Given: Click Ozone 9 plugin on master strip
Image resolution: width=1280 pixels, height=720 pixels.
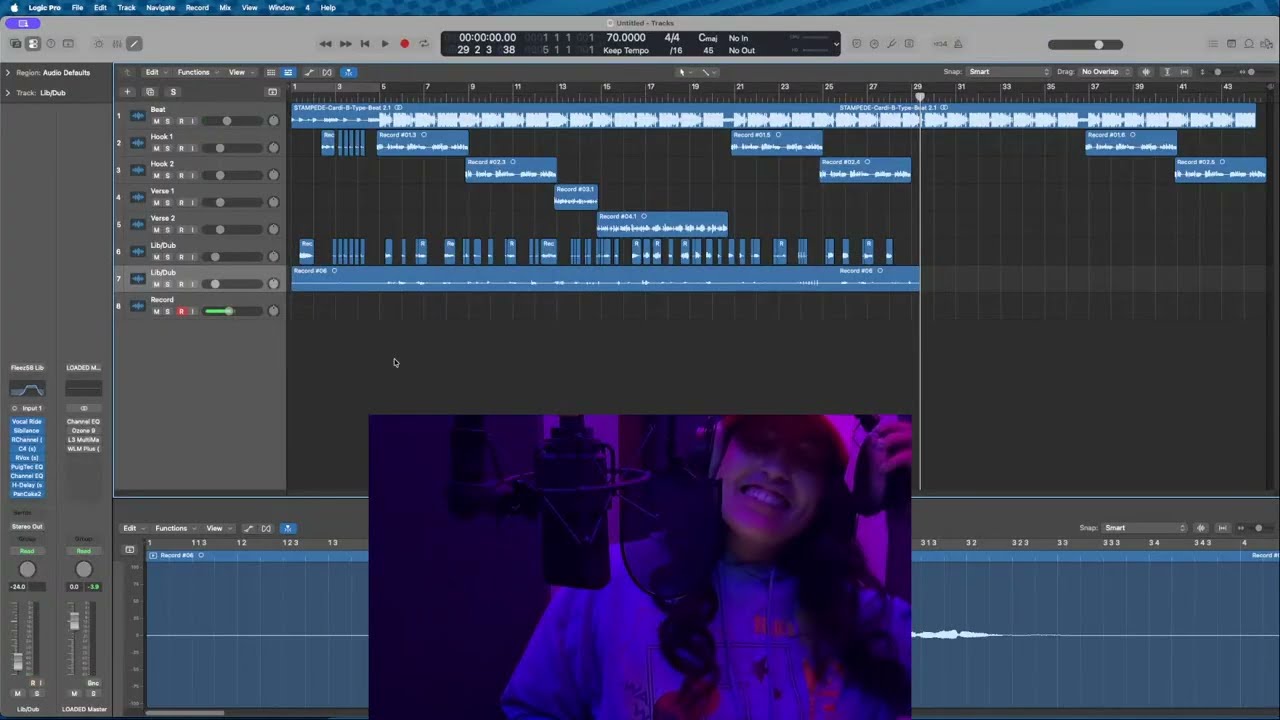Looking at the screenshot, I should click(83, 431).
